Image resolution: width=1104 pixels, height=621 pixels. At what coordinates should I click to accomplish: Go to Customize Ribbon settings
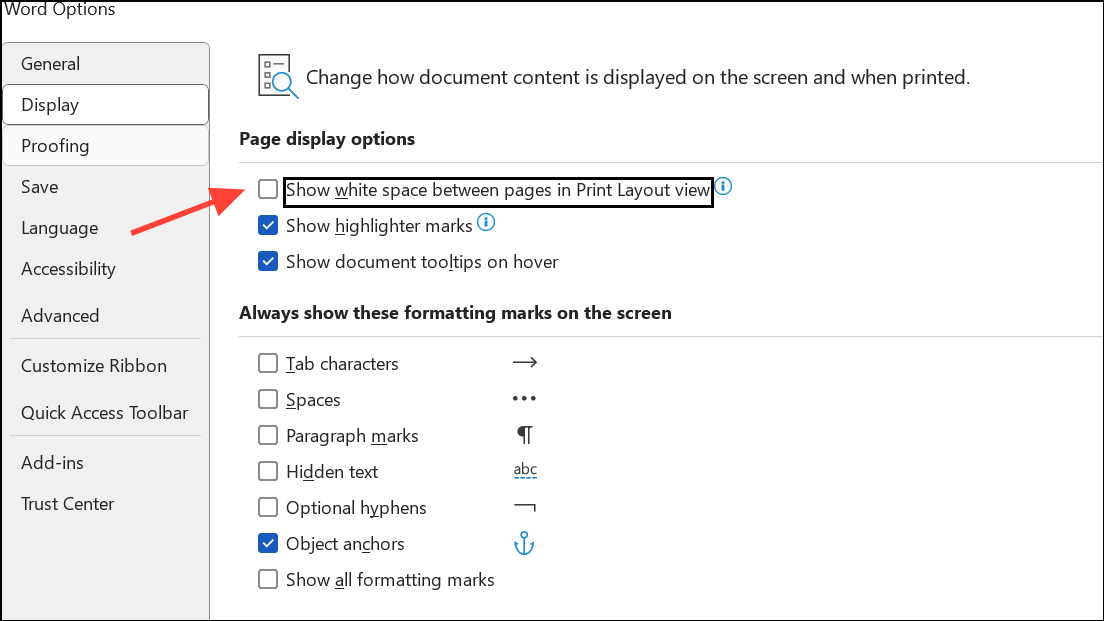[106, 366]
